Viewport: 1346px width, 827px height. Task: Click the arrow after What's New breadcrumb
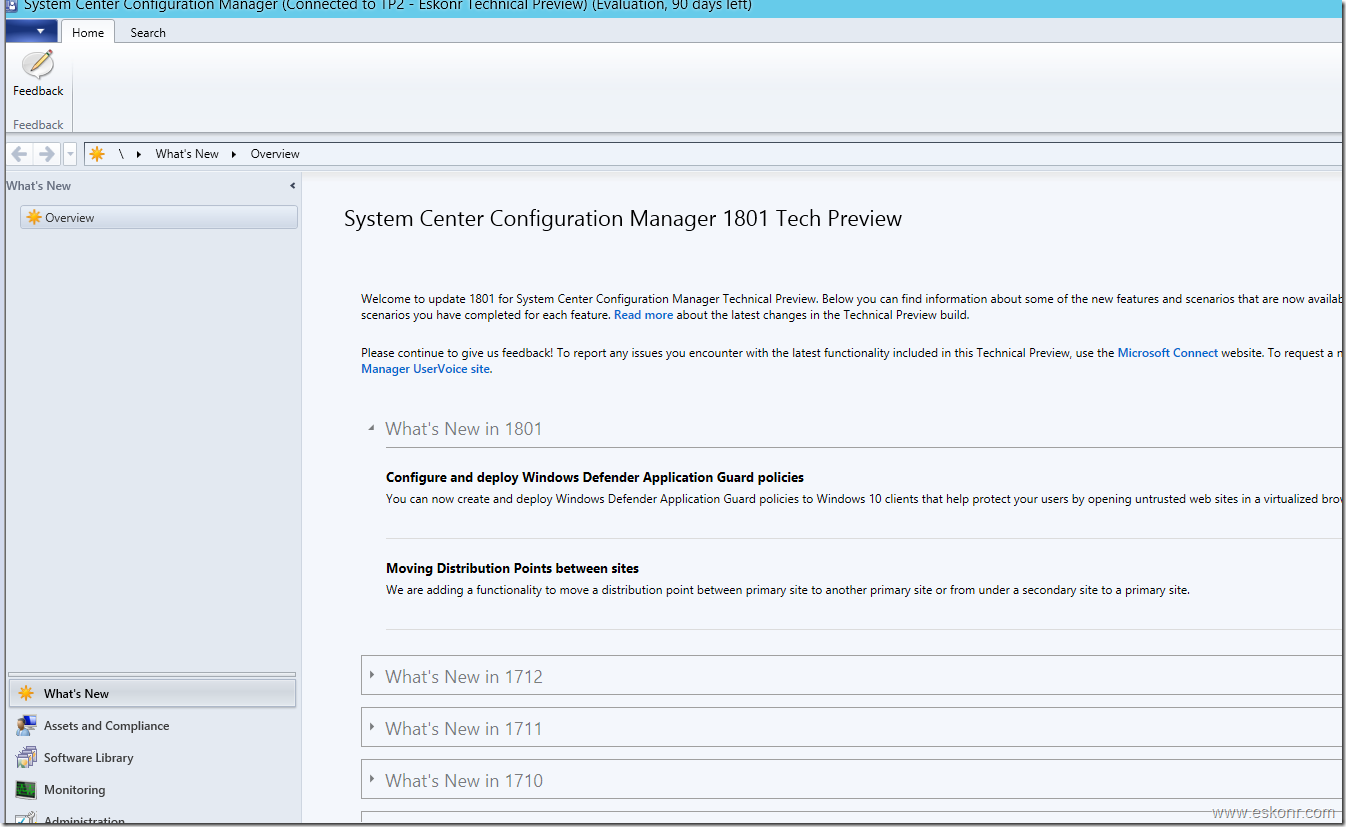234,154
